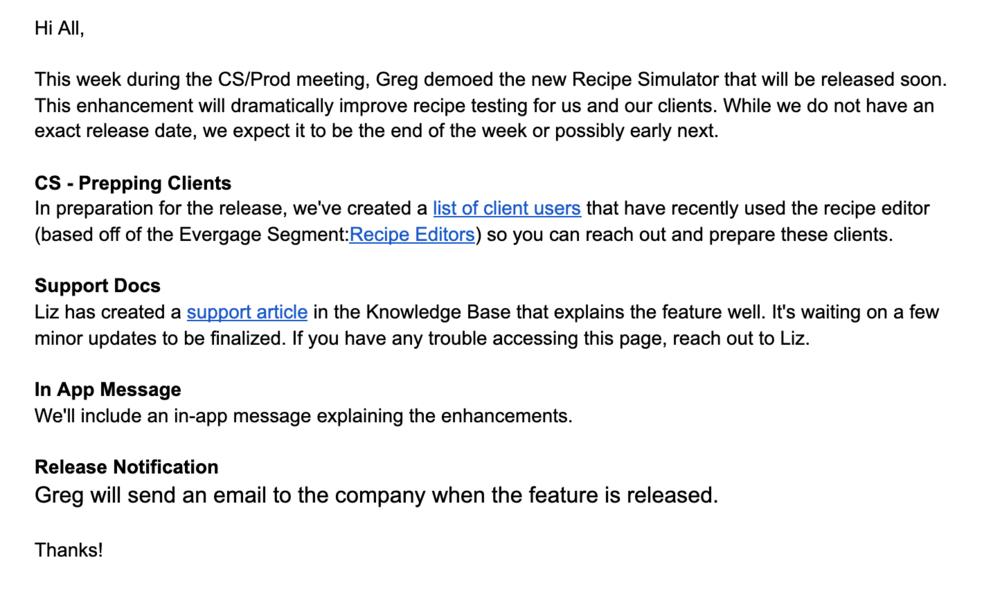Viewport: 1000px width, 594px height.
Task: Click the "minor updates to be finalized" text
Action: [159, 338]
